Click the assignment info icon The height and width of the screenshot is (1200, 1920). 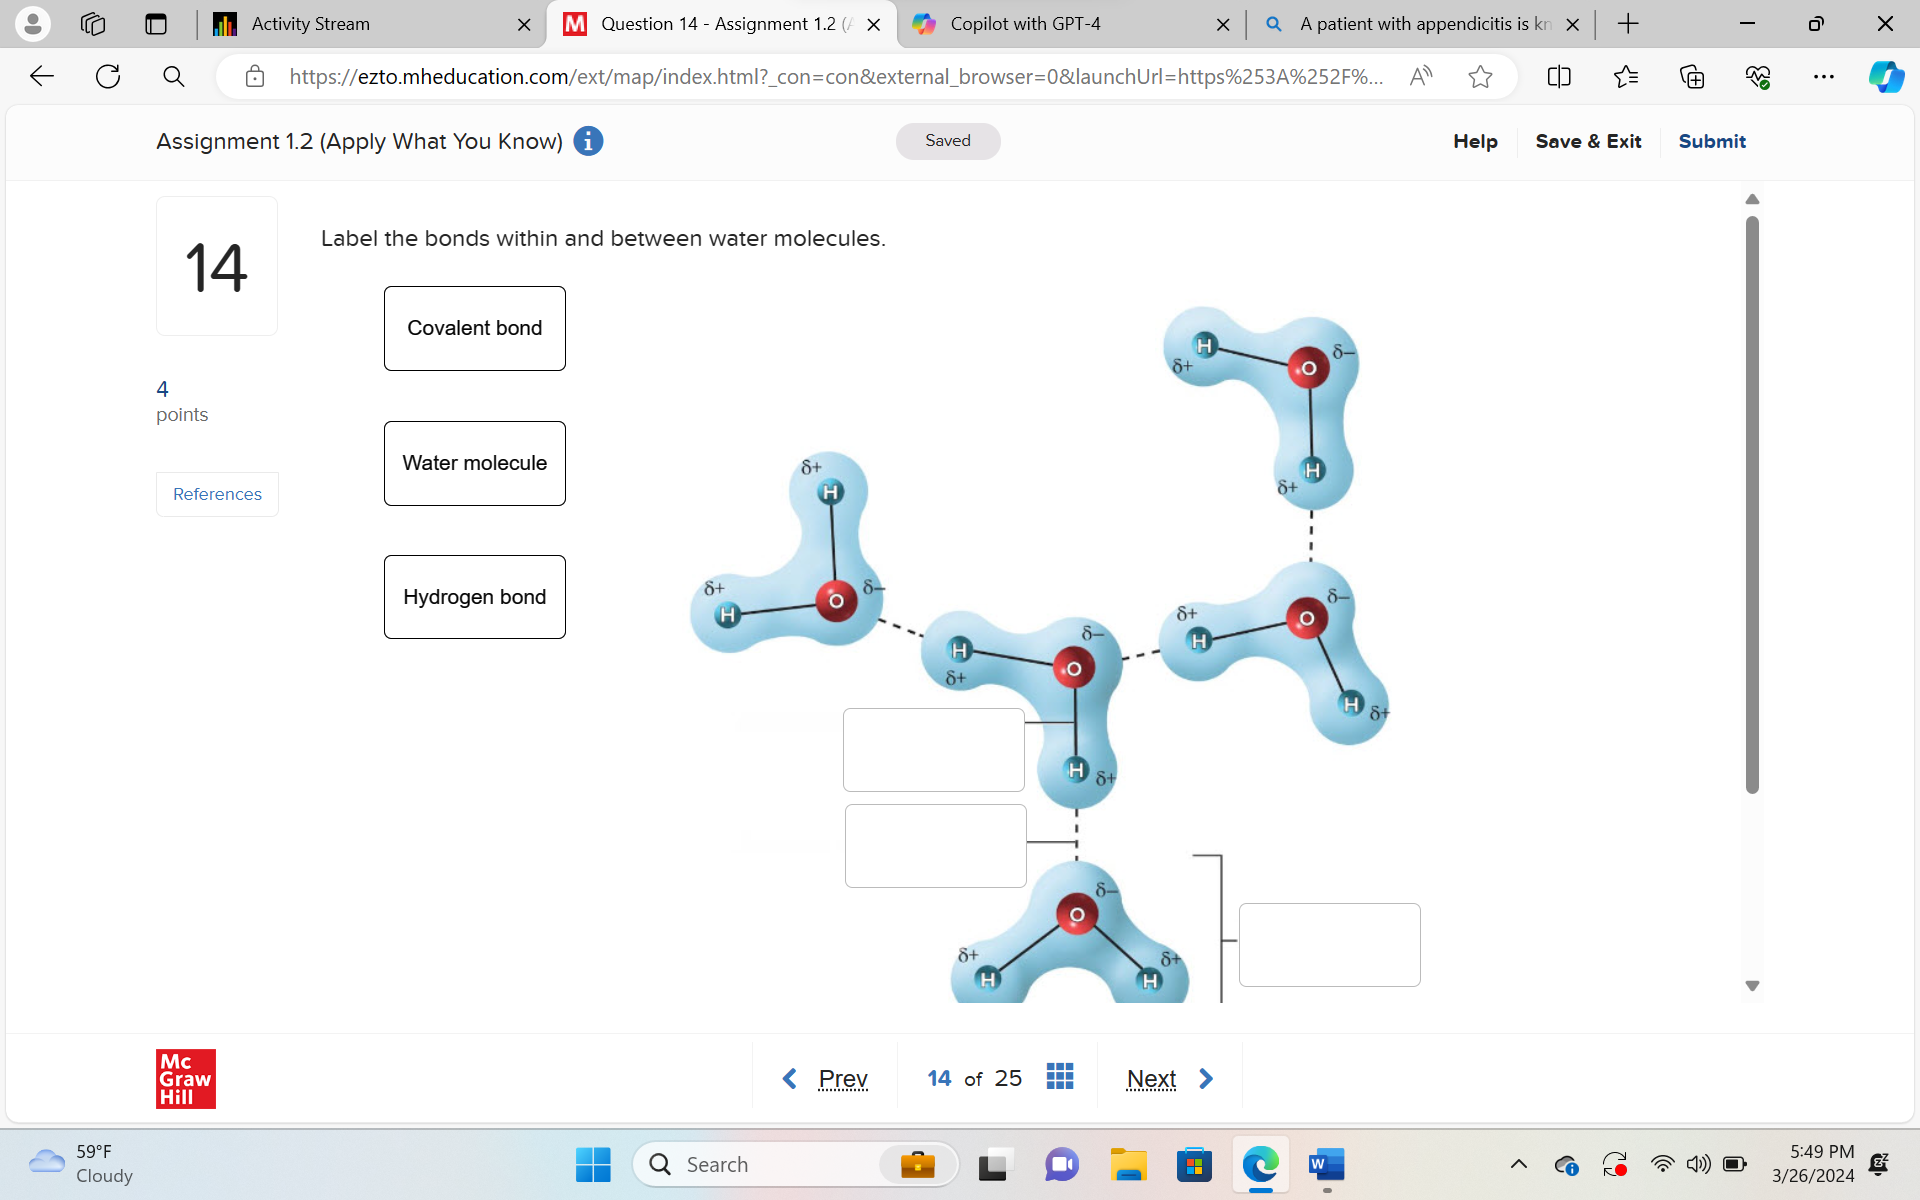pos(588,141)
